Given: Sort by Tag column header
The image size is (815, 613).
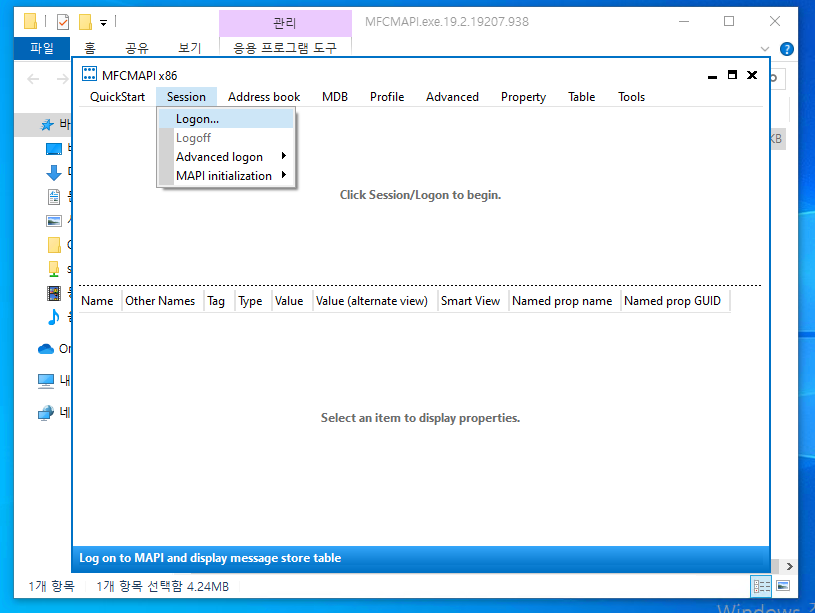Looking at the screenshot, I should coord(219,301).
